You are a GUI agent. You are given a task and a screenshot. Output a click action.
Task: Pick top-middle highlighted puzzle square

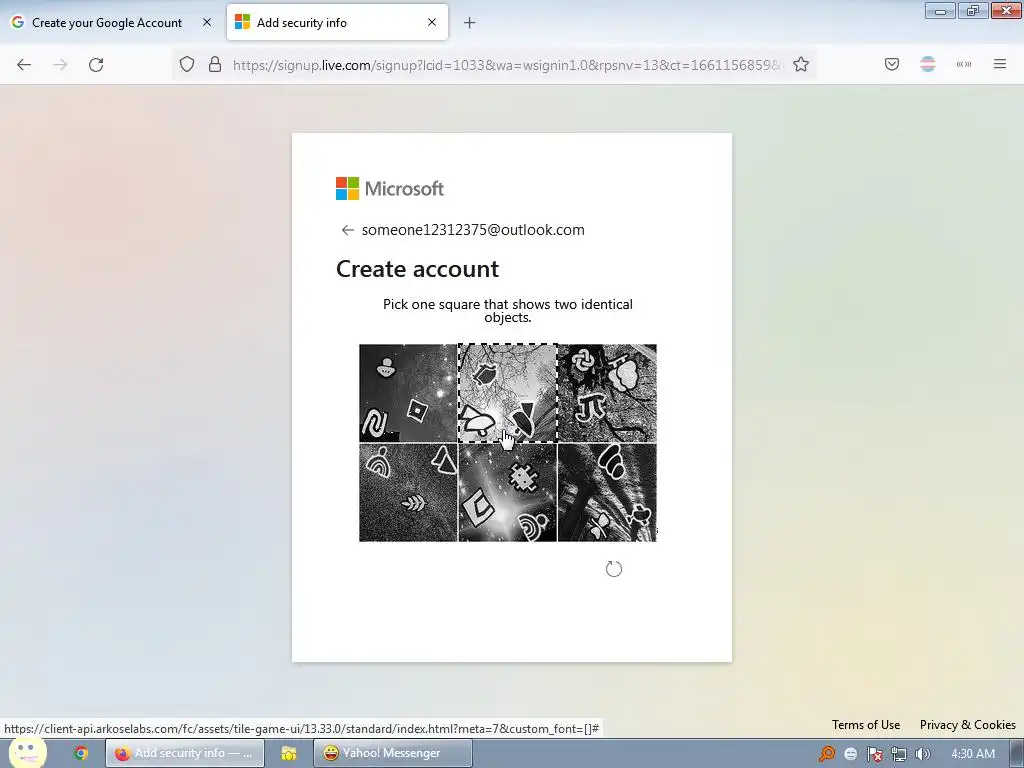pos(507,393)
